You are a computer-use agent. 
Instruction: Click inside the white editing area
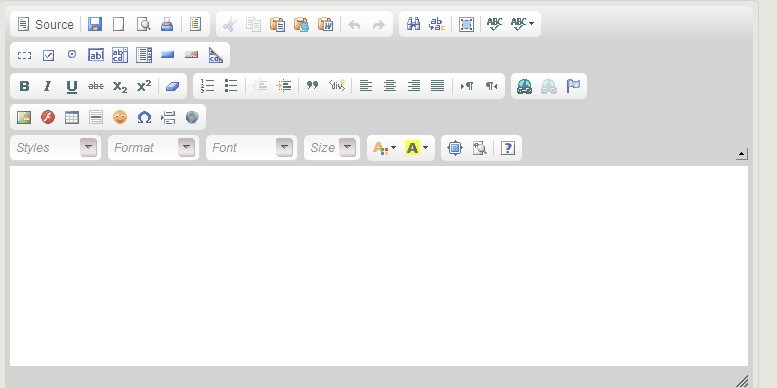tap(379, 266)
